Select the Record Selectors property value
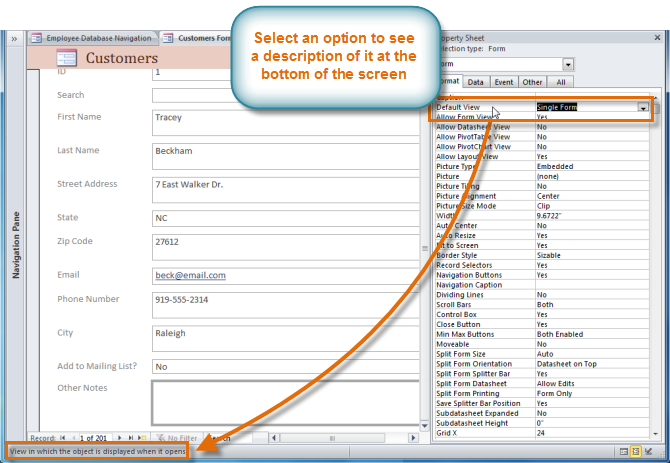Image resolution: width=670 pixels, height=463 pixels. [x=592, y=265]
